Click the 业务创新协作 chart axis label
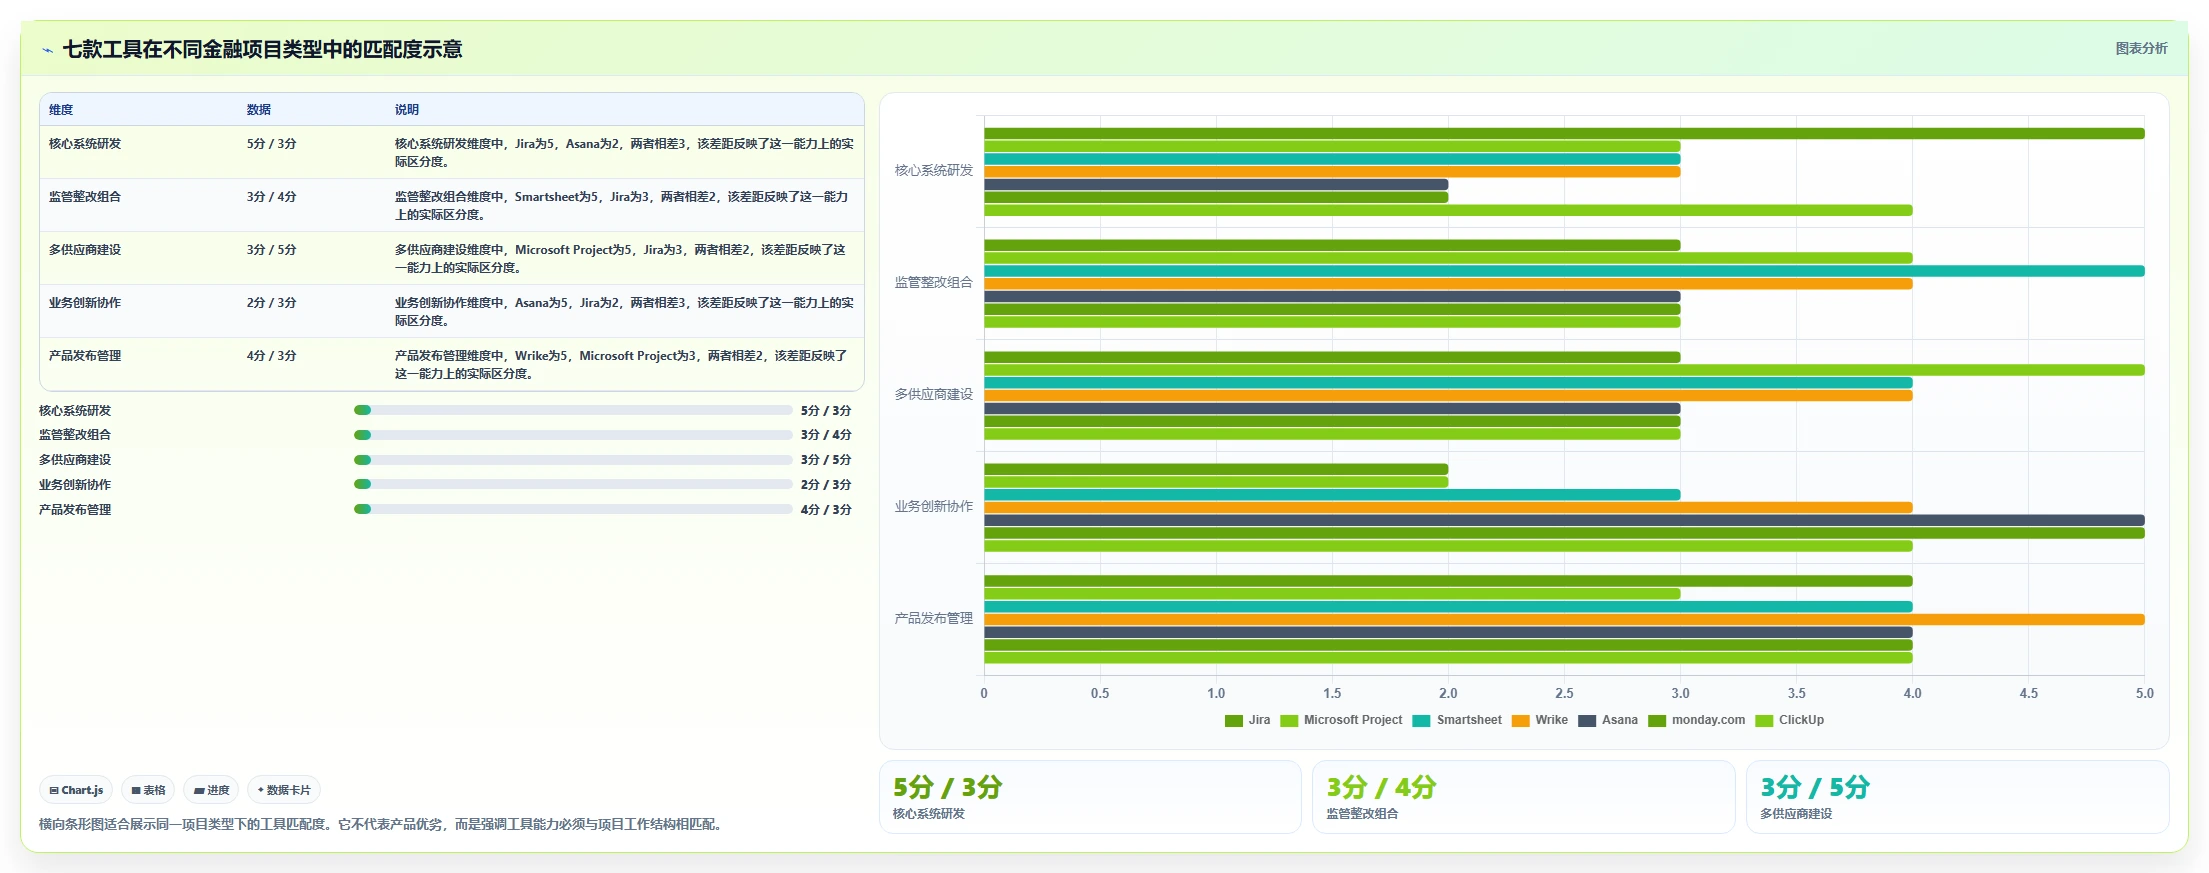The width and height of the screenshot is (2209, 873). tap(933, 507)
